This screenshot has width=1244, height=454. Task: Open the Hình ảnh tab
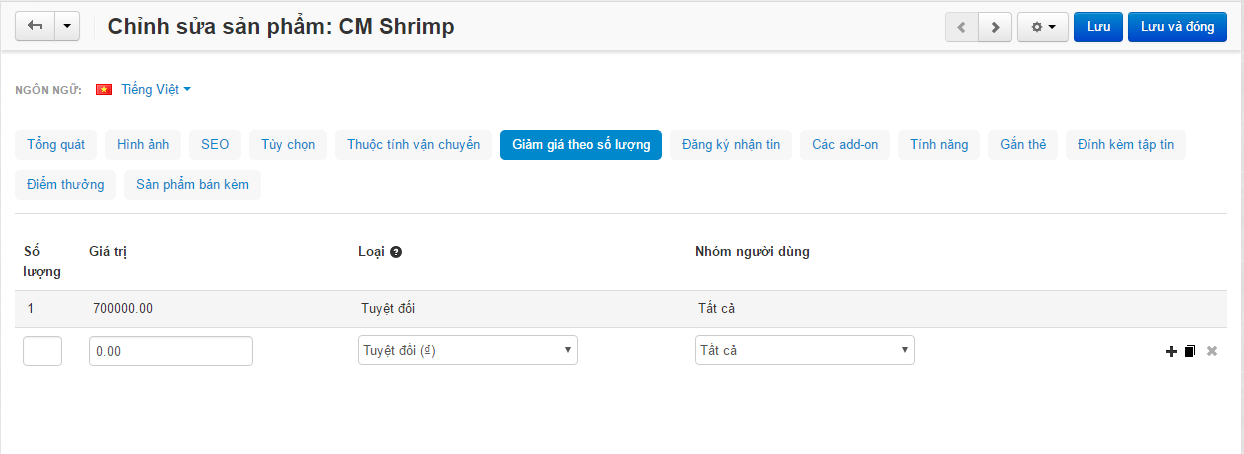click(143, 145)
